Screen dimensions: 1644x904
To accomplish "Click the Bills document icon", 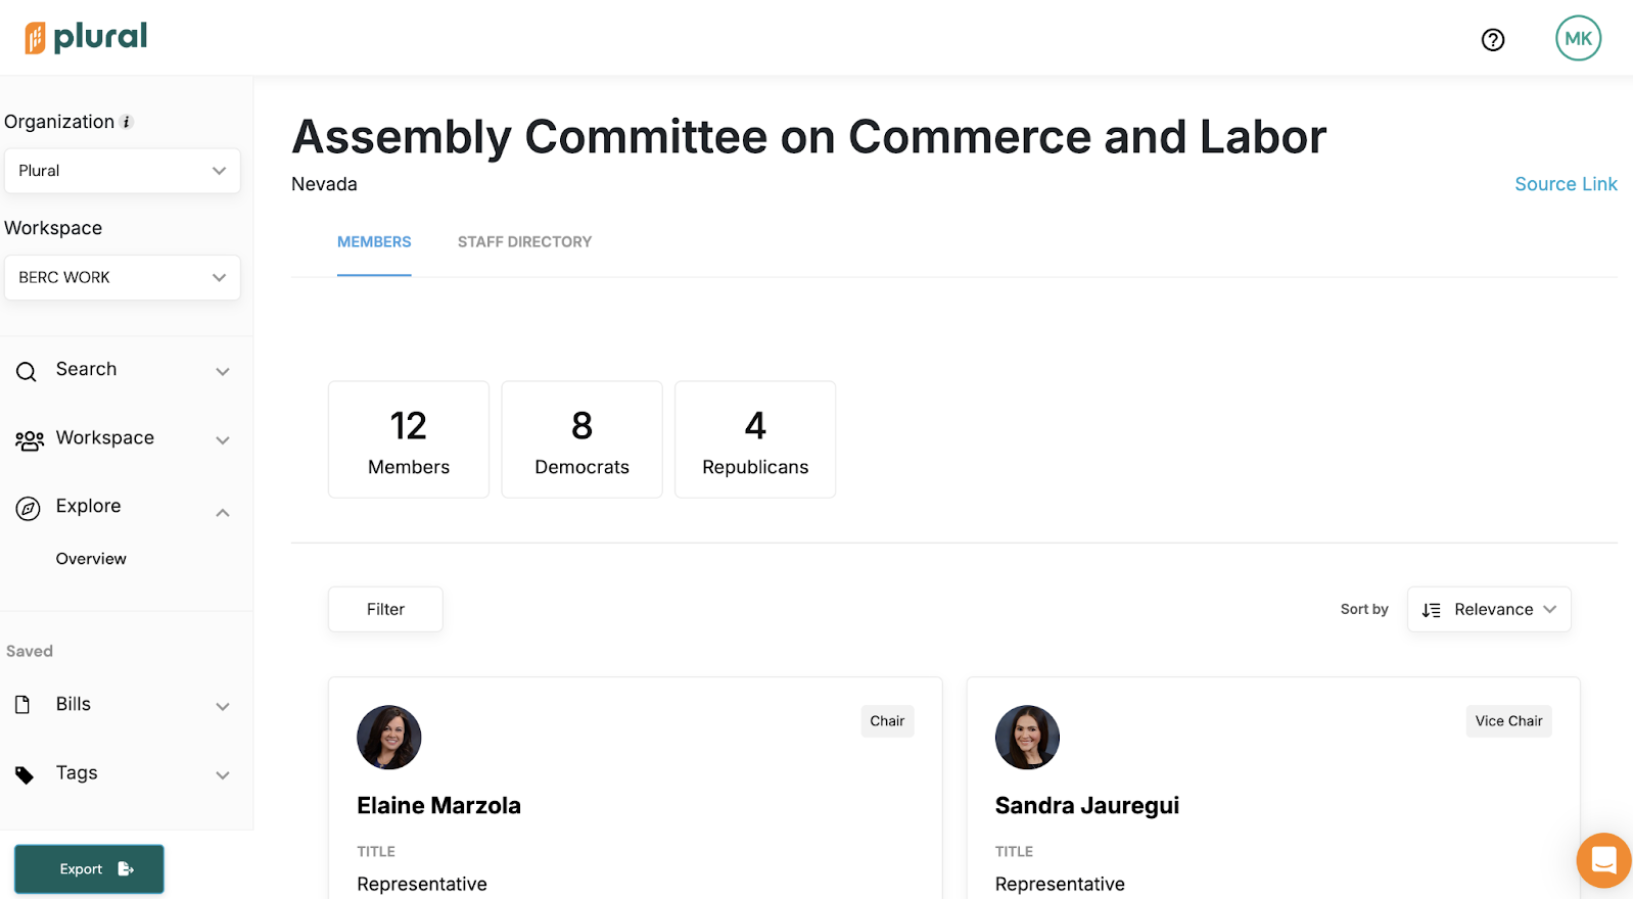I will click(x=23, y=705).
